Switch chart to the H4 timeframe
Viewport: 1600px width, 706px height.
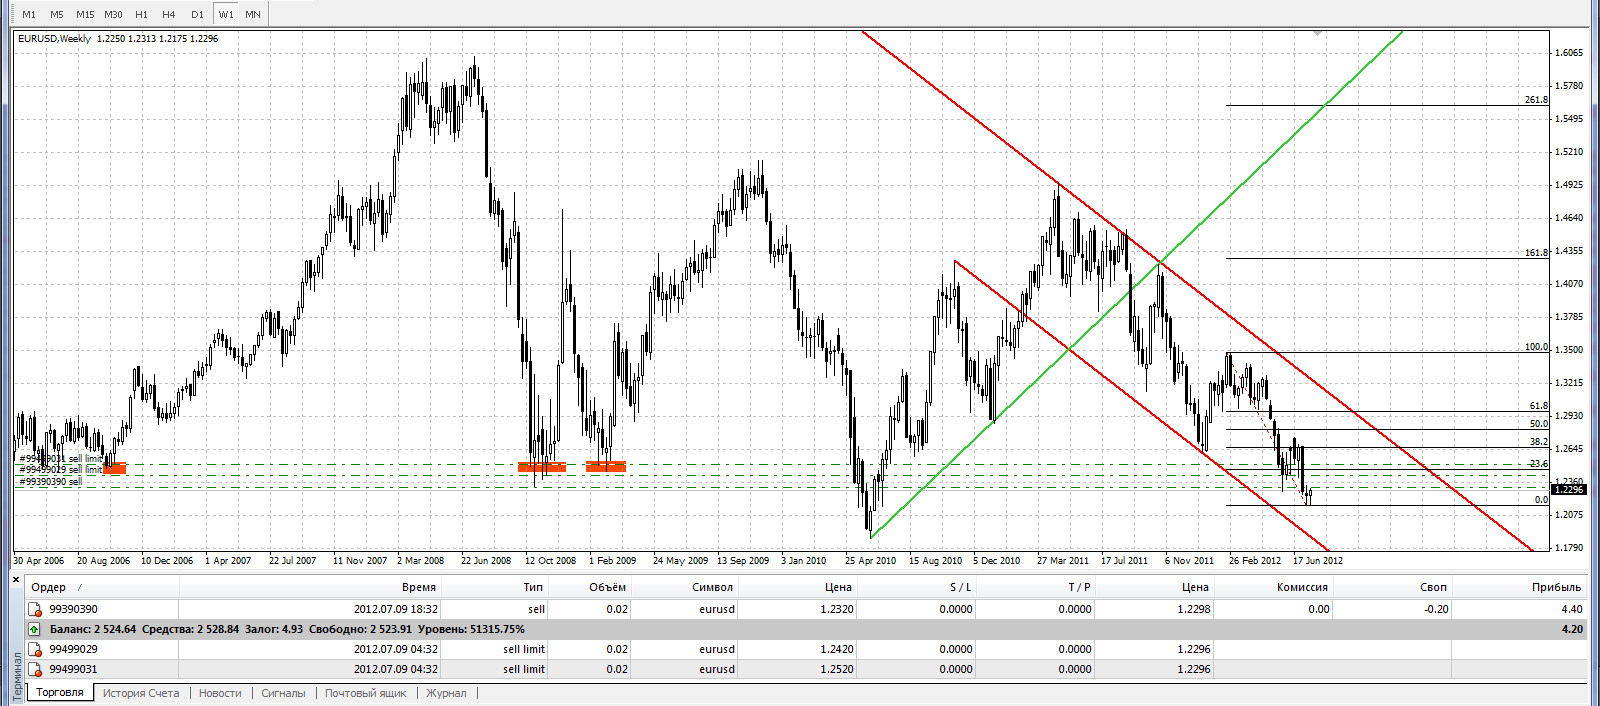coord(169,14)
